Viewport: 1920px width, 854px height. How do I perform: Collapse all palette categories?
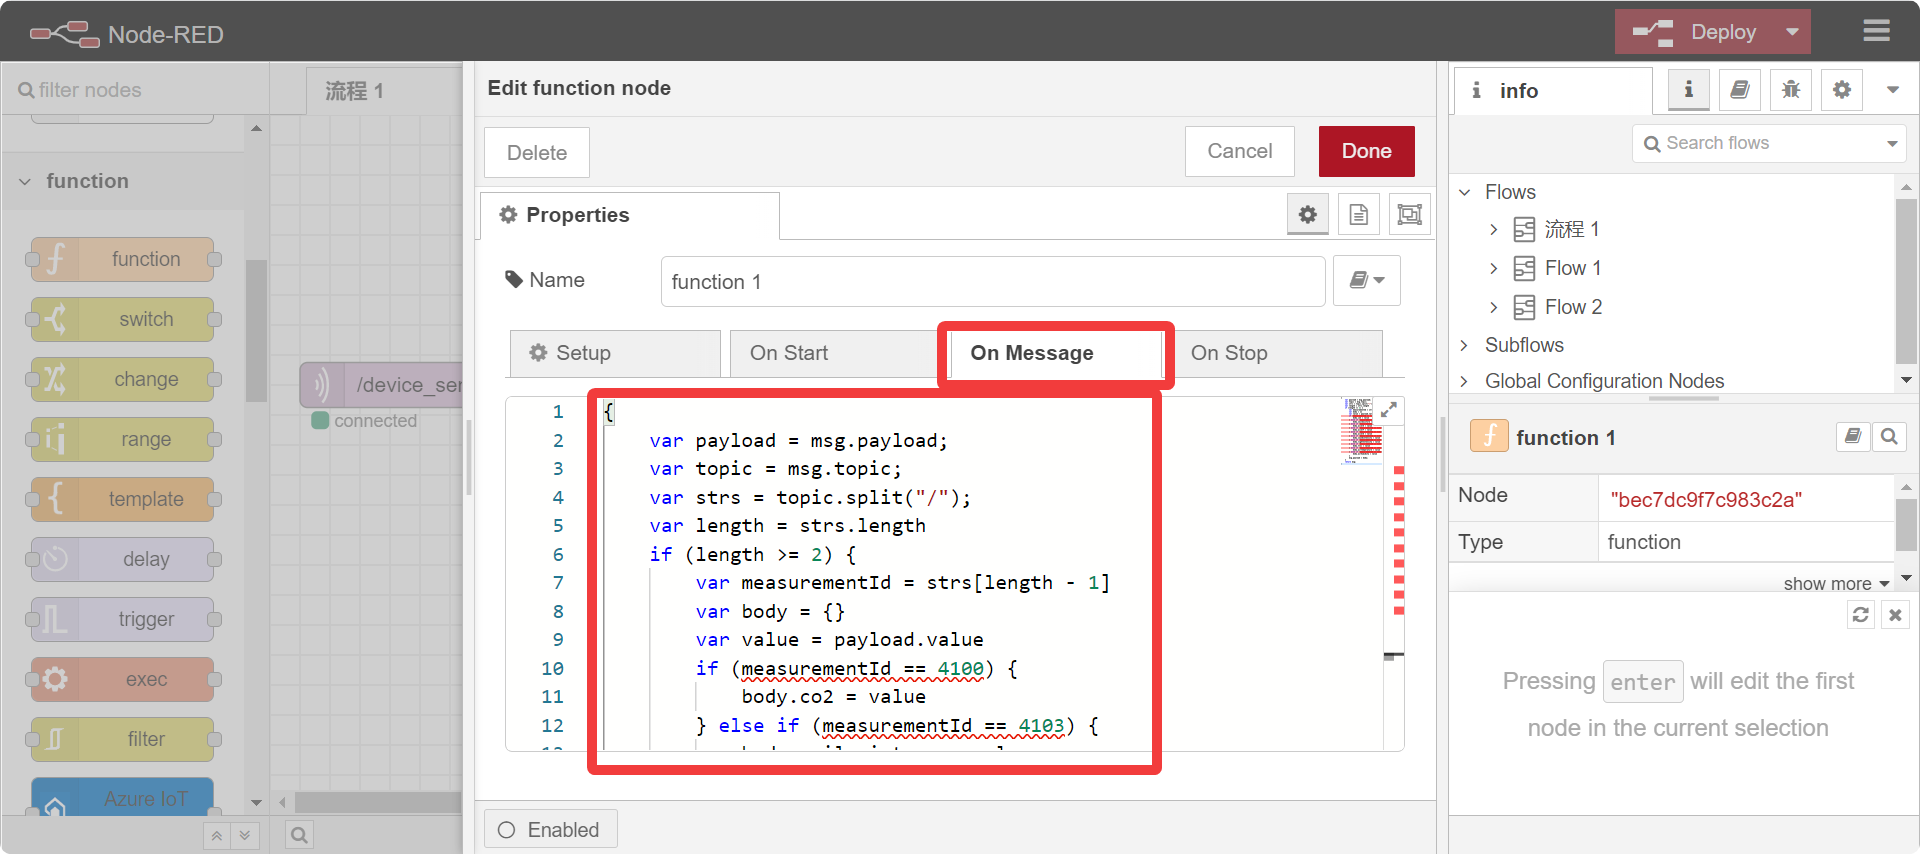click(x=217, y=835)
